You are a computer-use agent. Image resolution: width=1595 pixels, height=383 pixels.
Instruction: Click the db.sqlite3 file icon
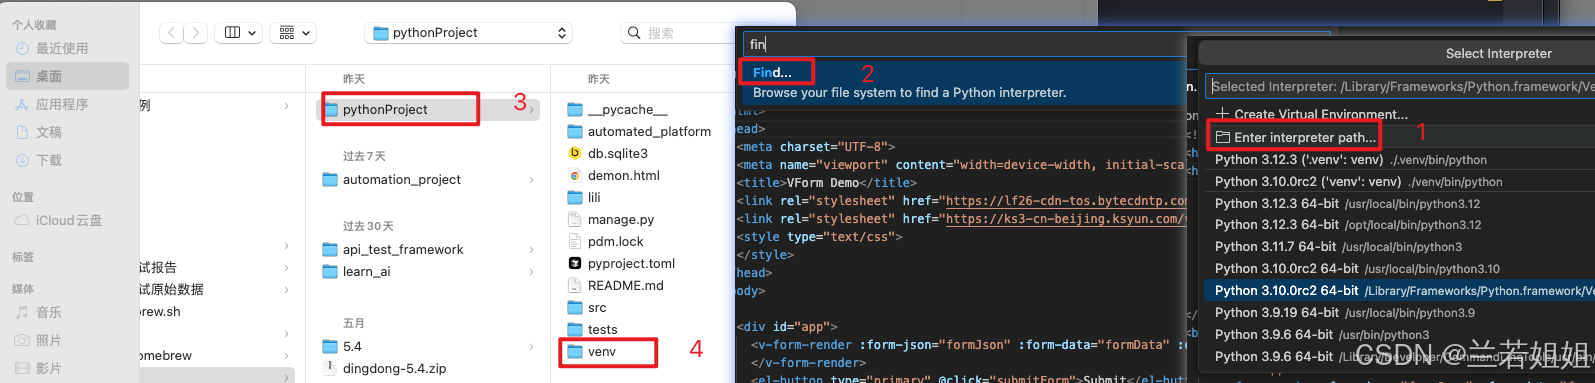tap(575, 153)
